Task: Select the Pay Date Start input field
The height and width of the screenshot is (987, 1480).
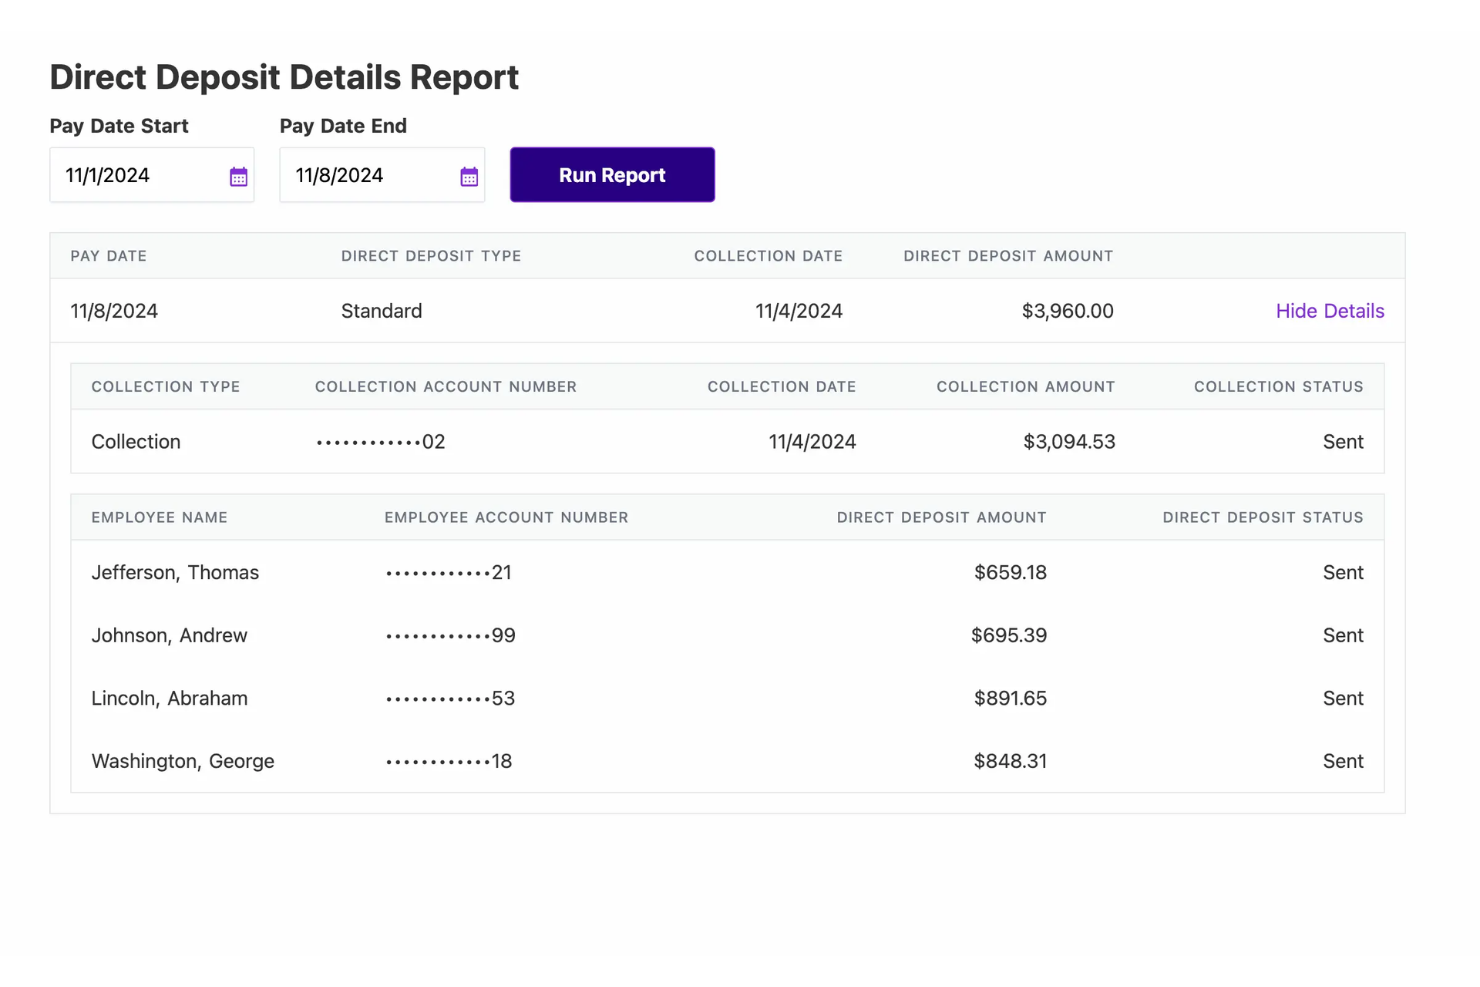Action: (140, 175)
